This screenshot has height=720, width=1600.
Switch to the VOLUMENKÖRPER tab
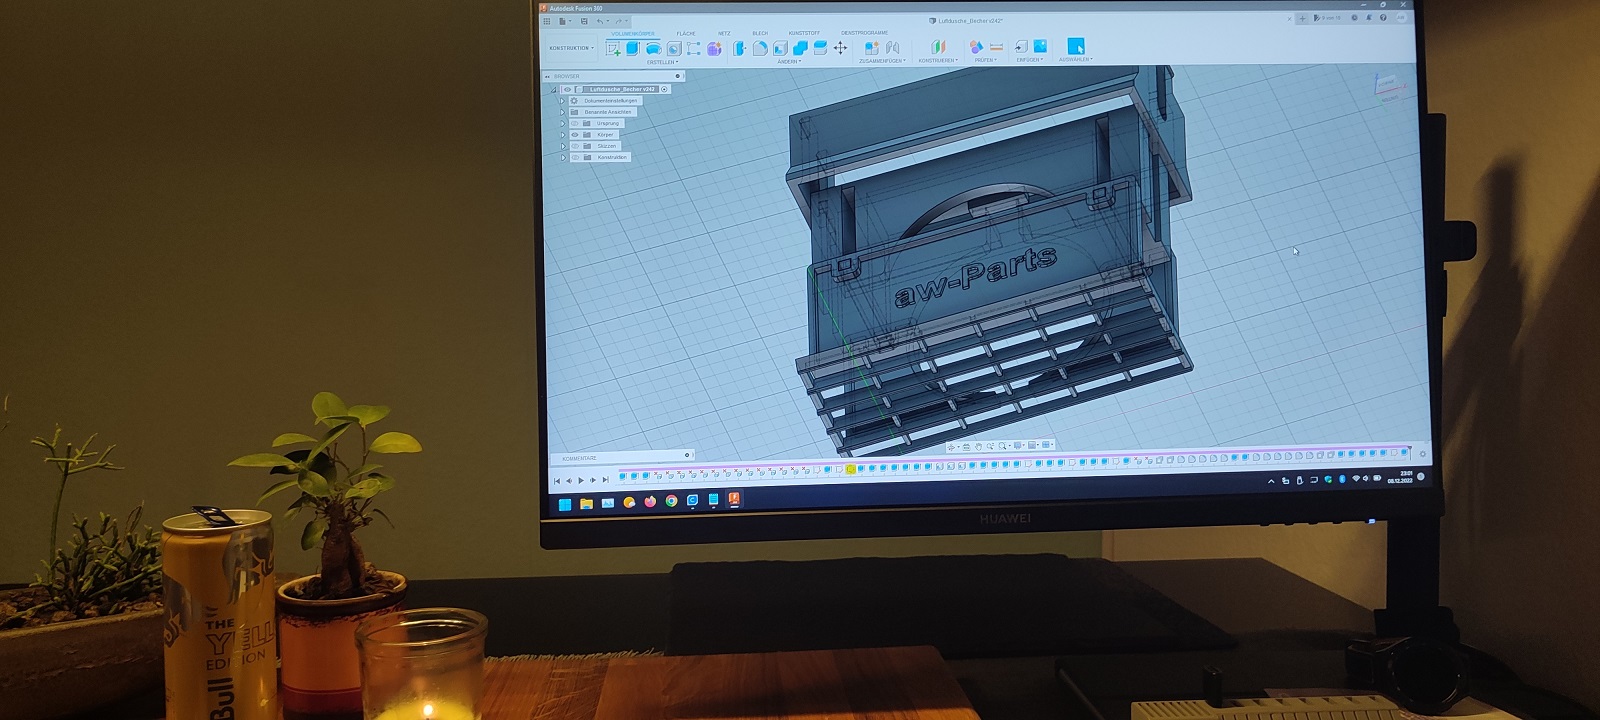pos(633,33)
